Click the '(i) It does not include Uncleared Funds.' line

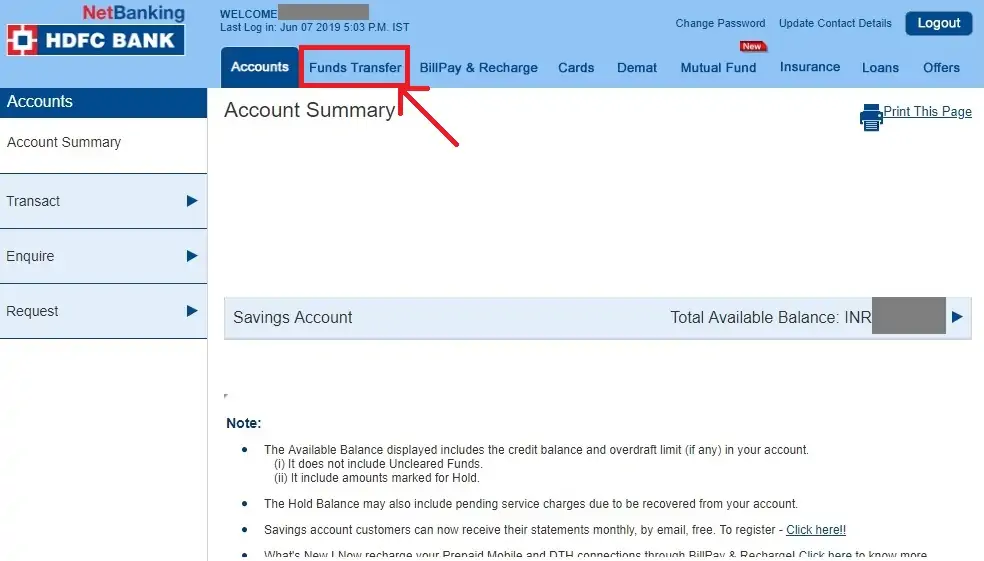pos(378,464)
